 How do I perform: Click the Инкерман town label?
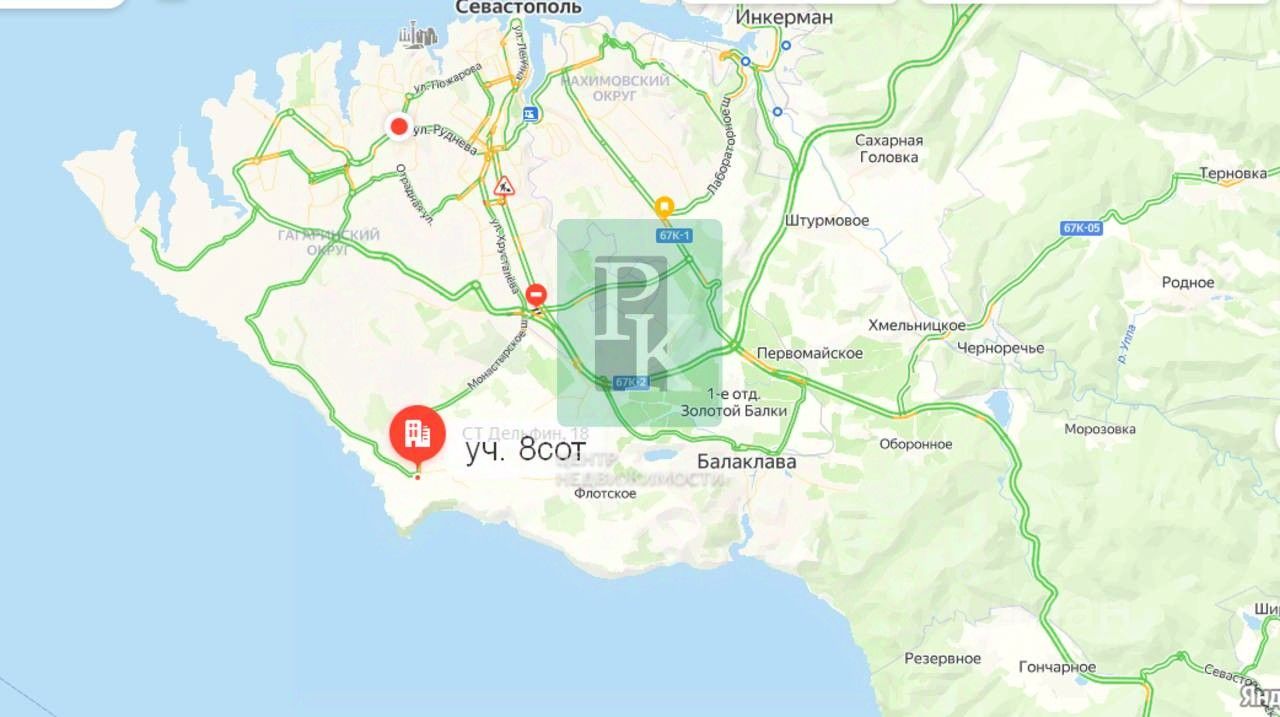click(x=784, y=17)
